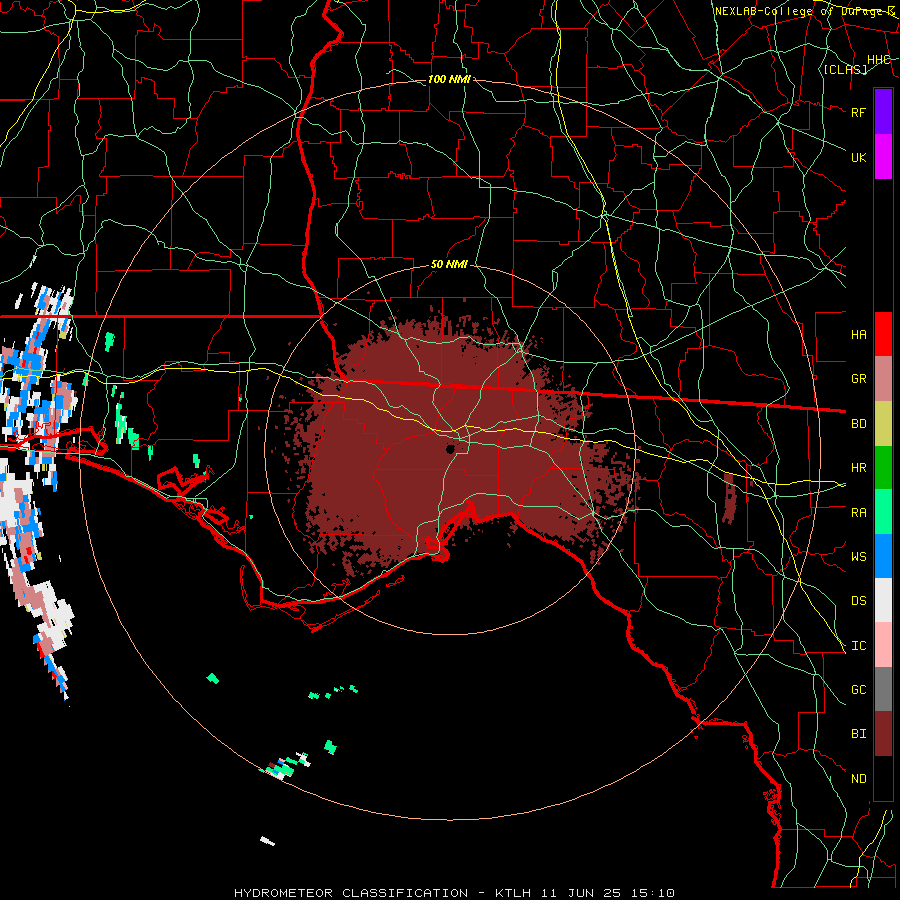Screen dimensions: 900x900
Task: Click the blue WS legend swatch
Action: coord(883,556)
